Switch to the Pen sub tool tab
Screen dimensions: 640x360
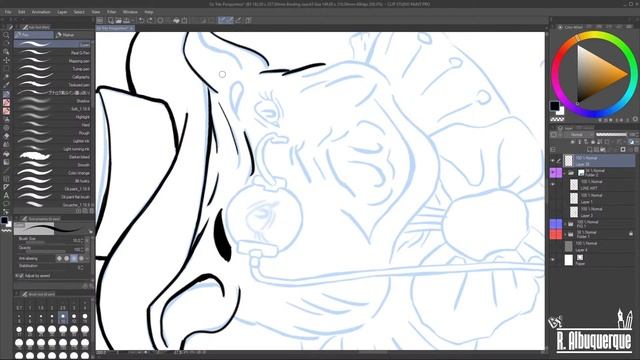(34, 35)
